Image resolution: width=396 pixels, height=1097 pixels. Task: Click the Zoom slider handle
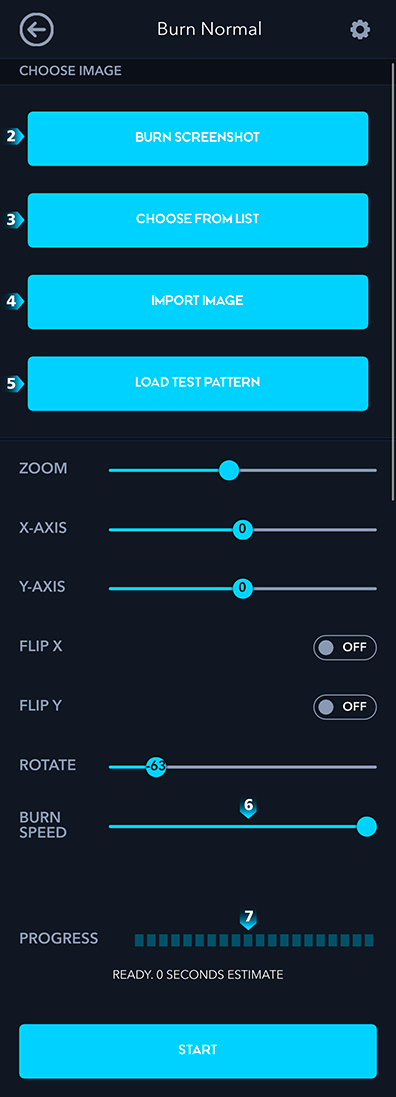[229, 470]
